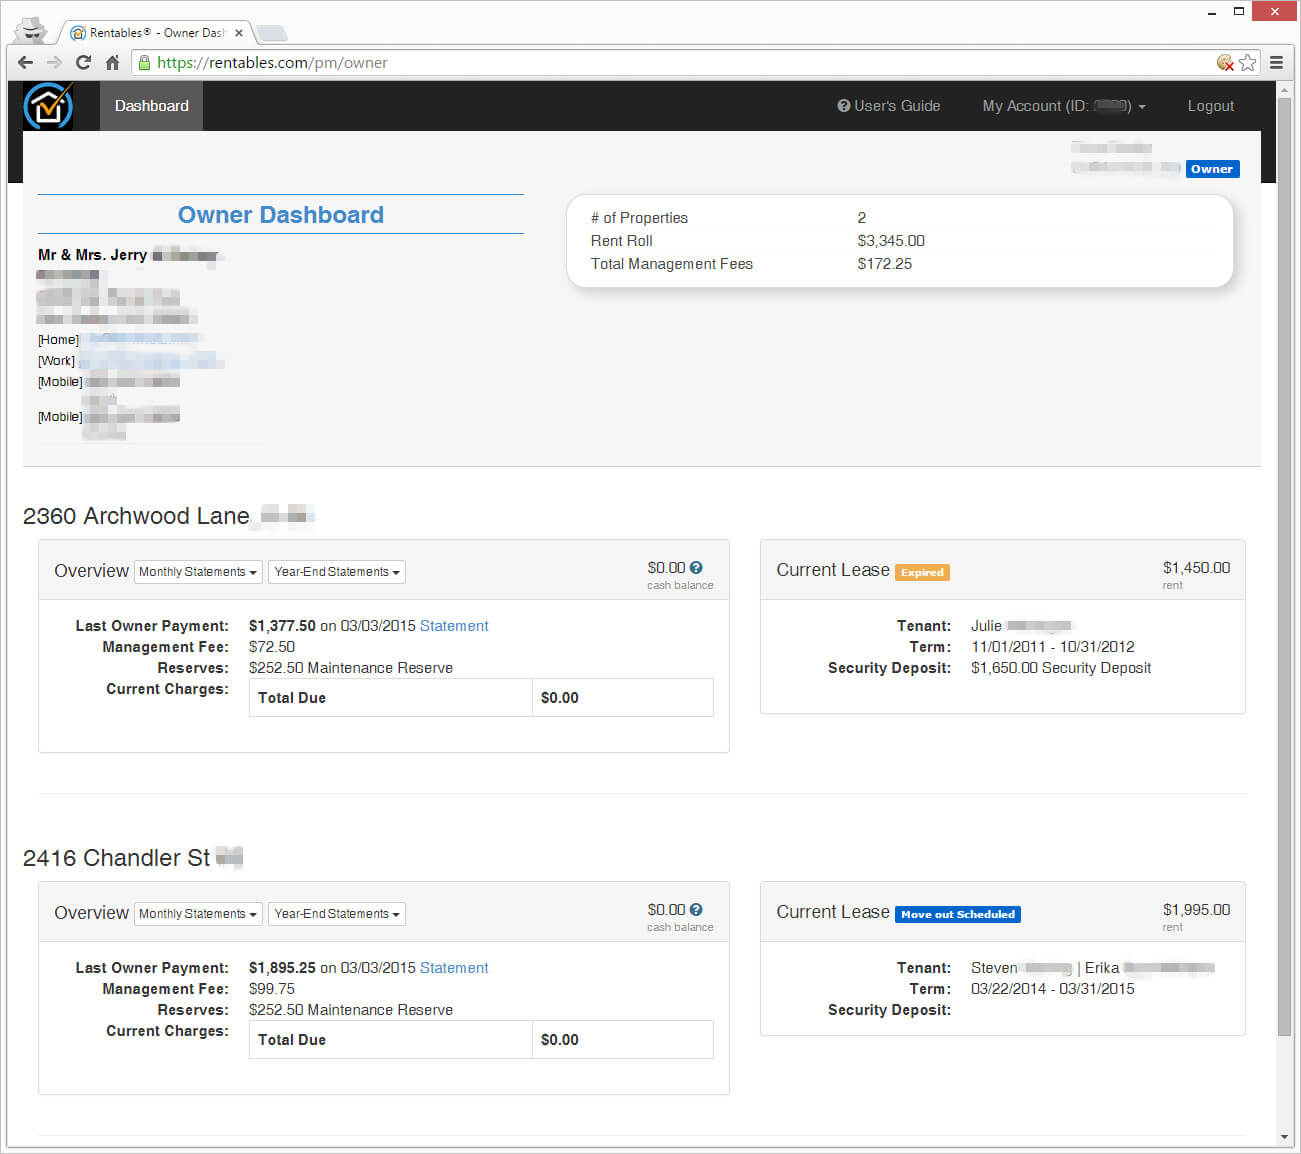The width and height of the screenshot is (1301, 1154).
Task: Click the browser back arrow
Action: (25, 62)
